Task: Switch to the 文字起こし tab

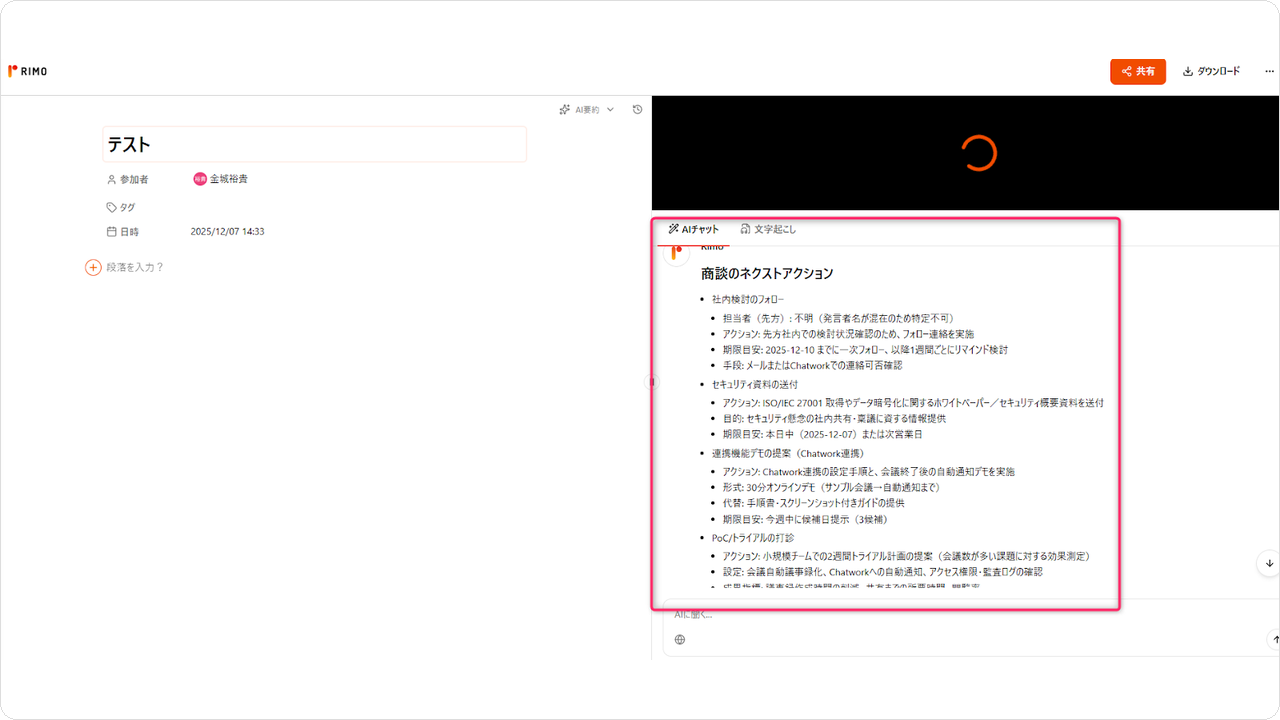Action: 768,229
